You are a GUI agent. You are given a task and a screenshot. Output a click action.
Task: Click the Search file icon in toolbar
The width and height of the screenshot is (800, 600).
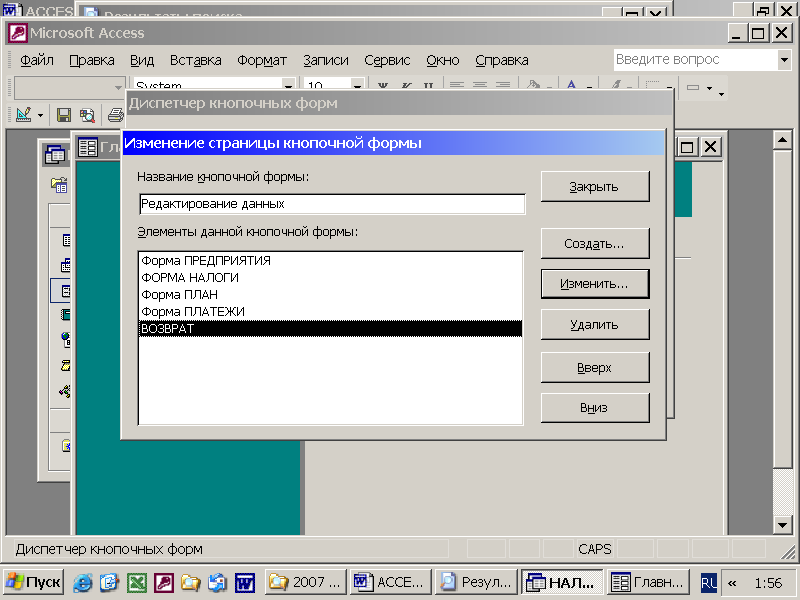pyautogui.click(x=87, y=115)
